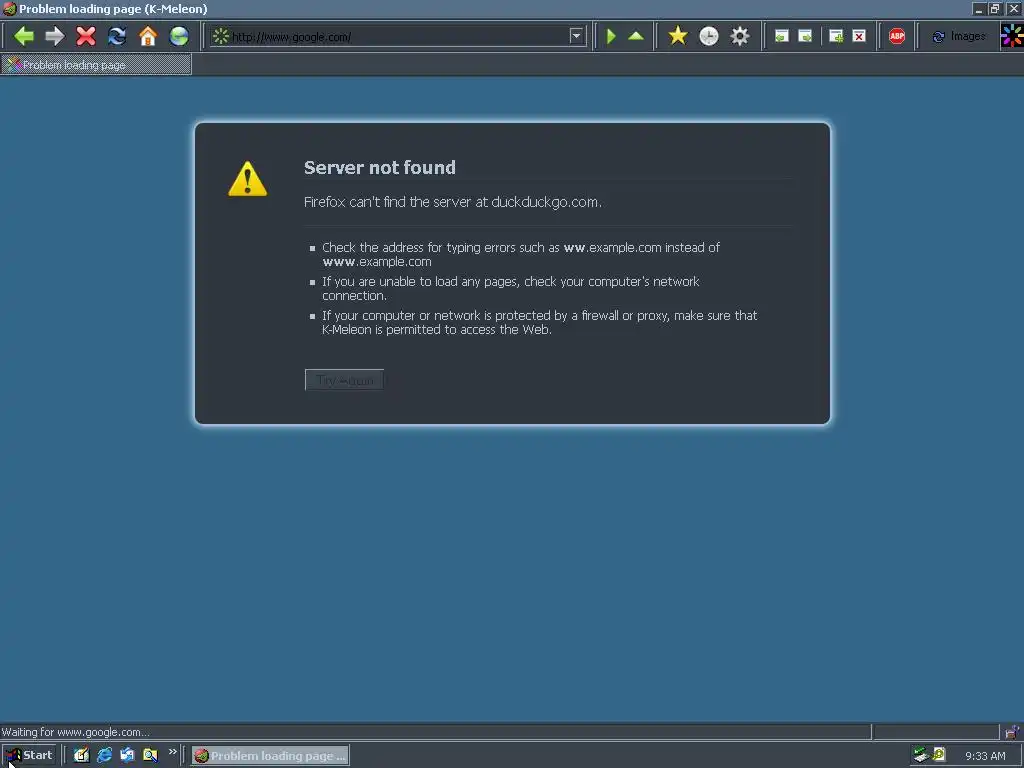Go forward with the gray right arrow
Viewport: 1024px width, 768px height.
55,36
